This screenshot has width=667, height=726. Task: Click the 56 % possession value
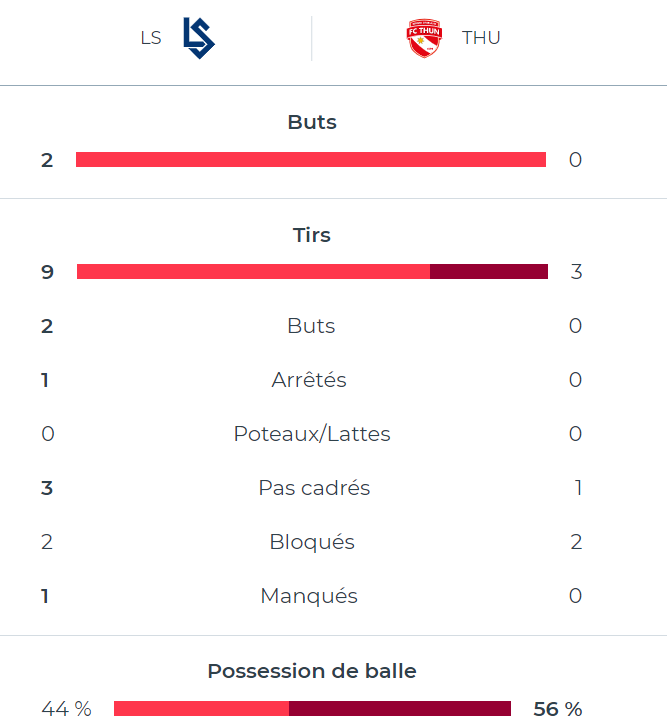(558, 709)
